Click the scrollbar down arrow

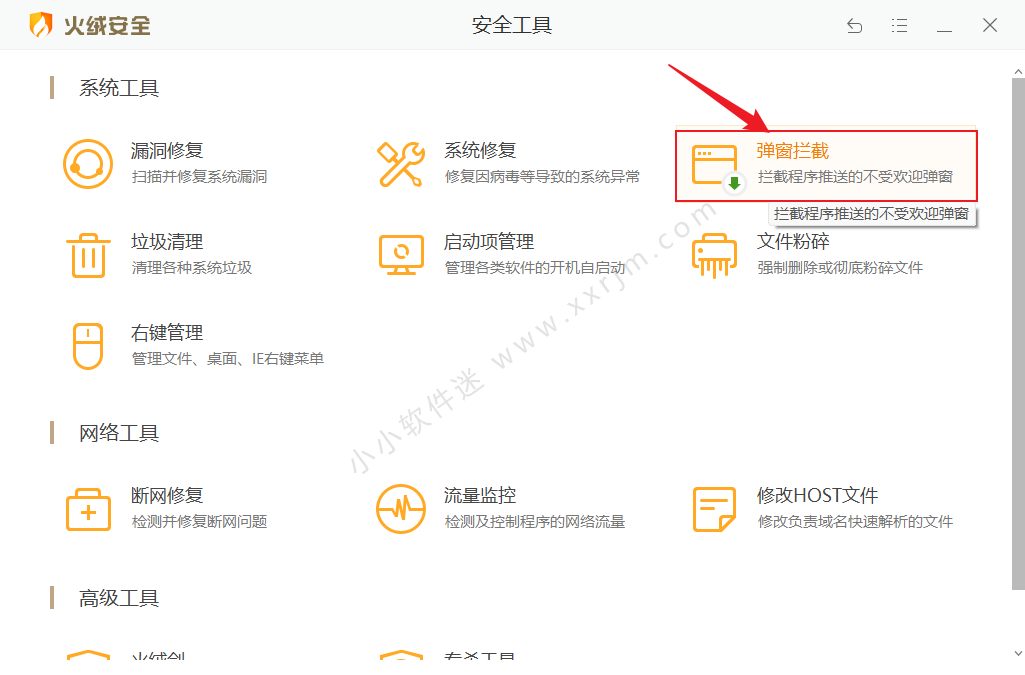click(1018, 653)
